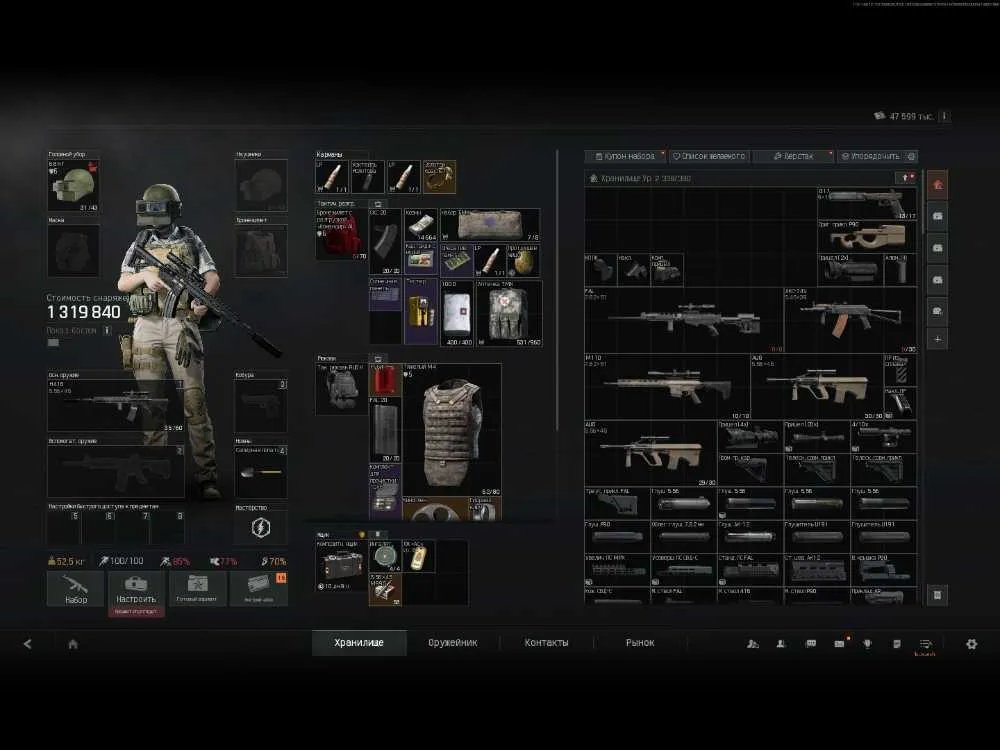The image size is (1000, 750).
Task: Open the gear icon next to Упорядочить
Action: [x=911, y=156]
